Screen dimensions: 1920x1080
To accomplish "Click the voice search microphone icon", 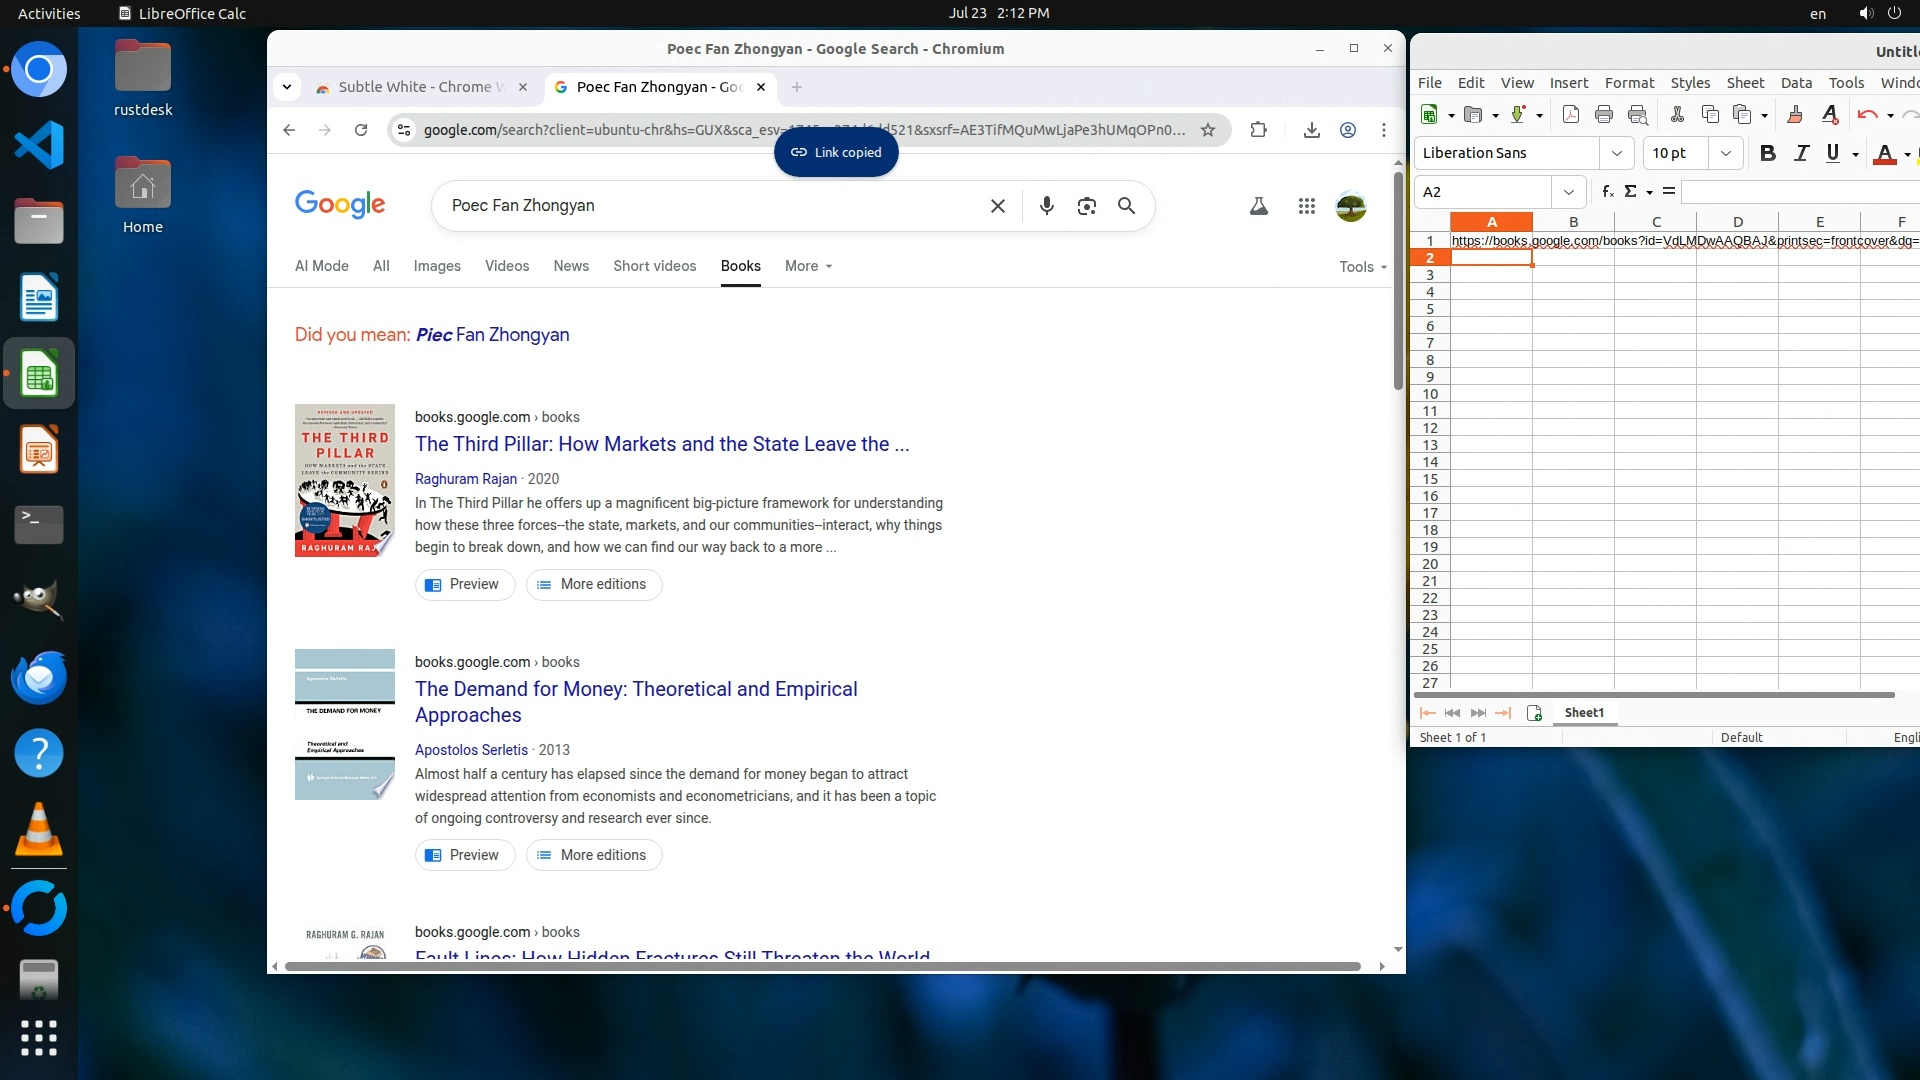I will (1046, 206).
